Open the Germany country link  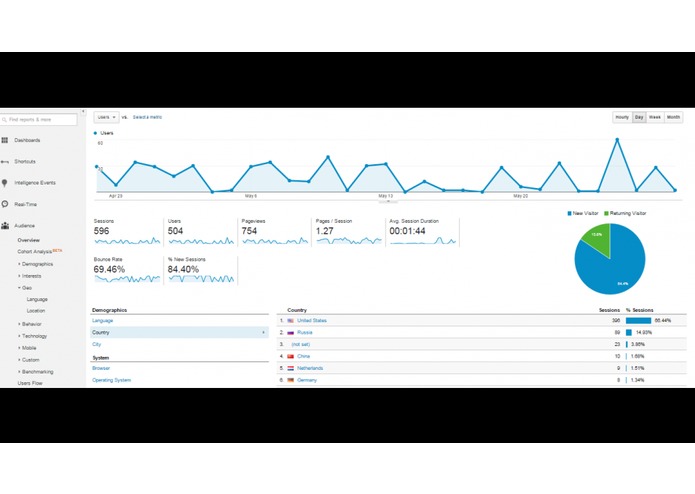tap(307, 380)
